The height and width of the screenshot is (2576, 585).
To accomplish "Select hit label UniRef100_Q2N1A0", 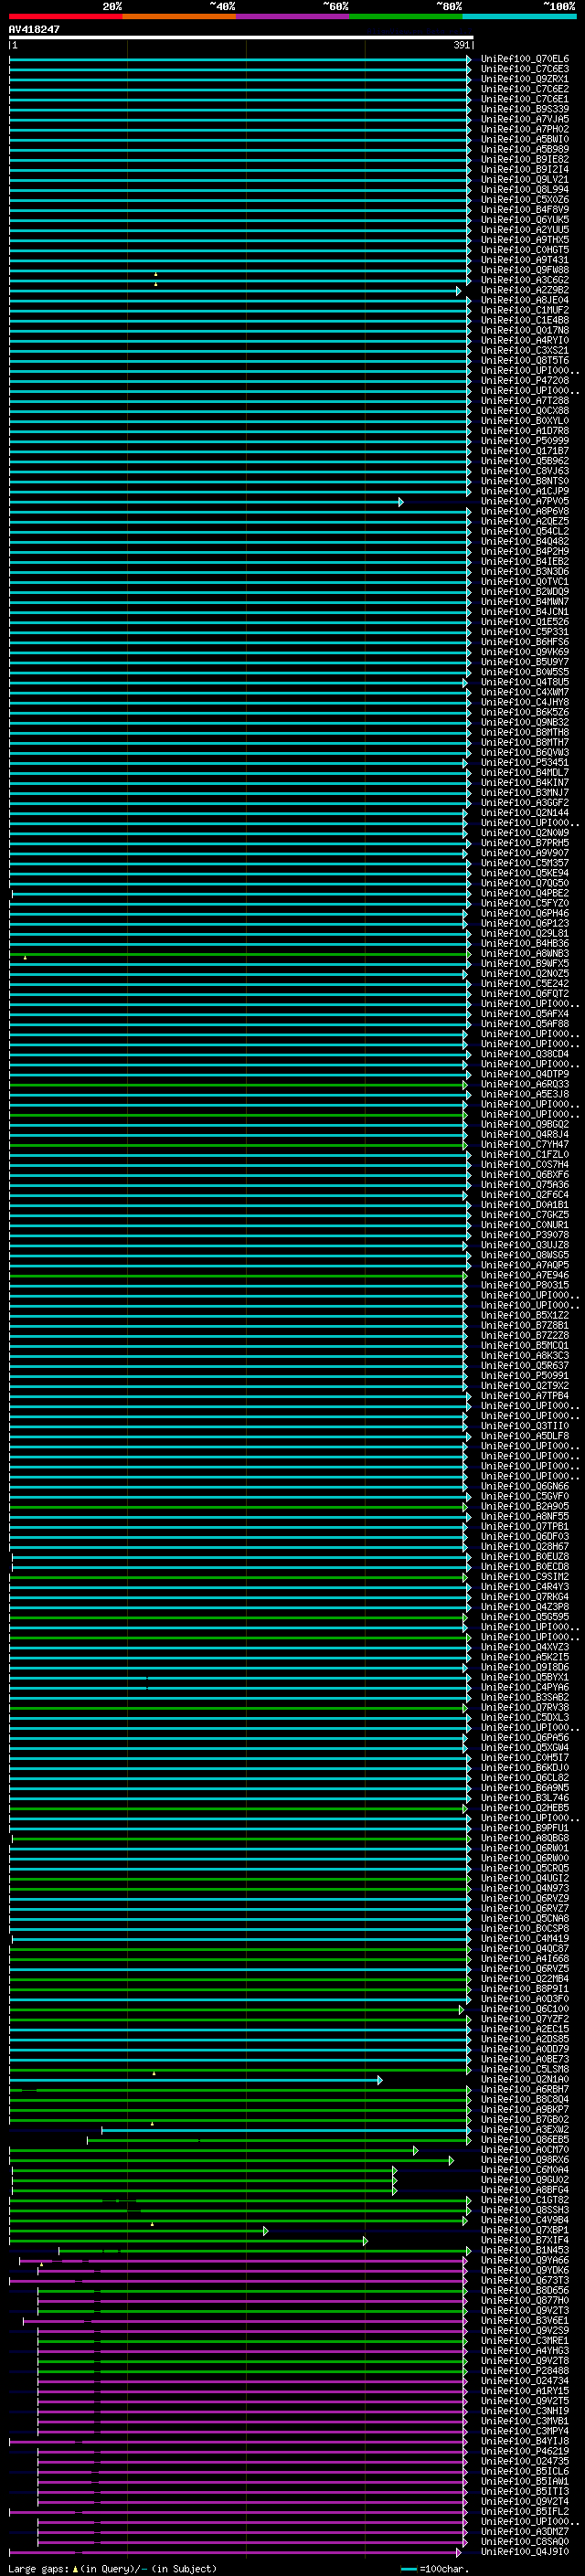I will 525,2080.
